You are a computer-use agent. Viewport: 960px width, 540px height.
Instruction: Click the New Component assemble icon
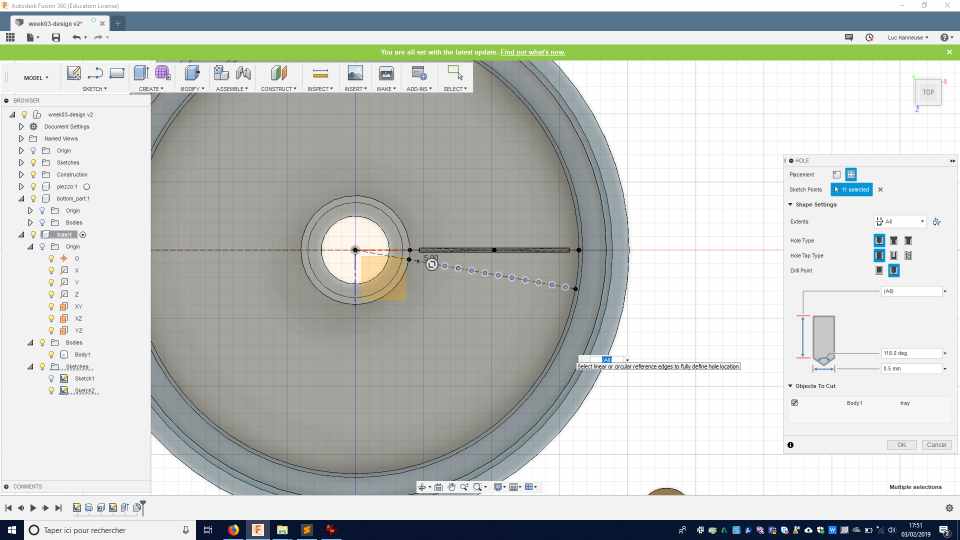[x=221, y=73]
